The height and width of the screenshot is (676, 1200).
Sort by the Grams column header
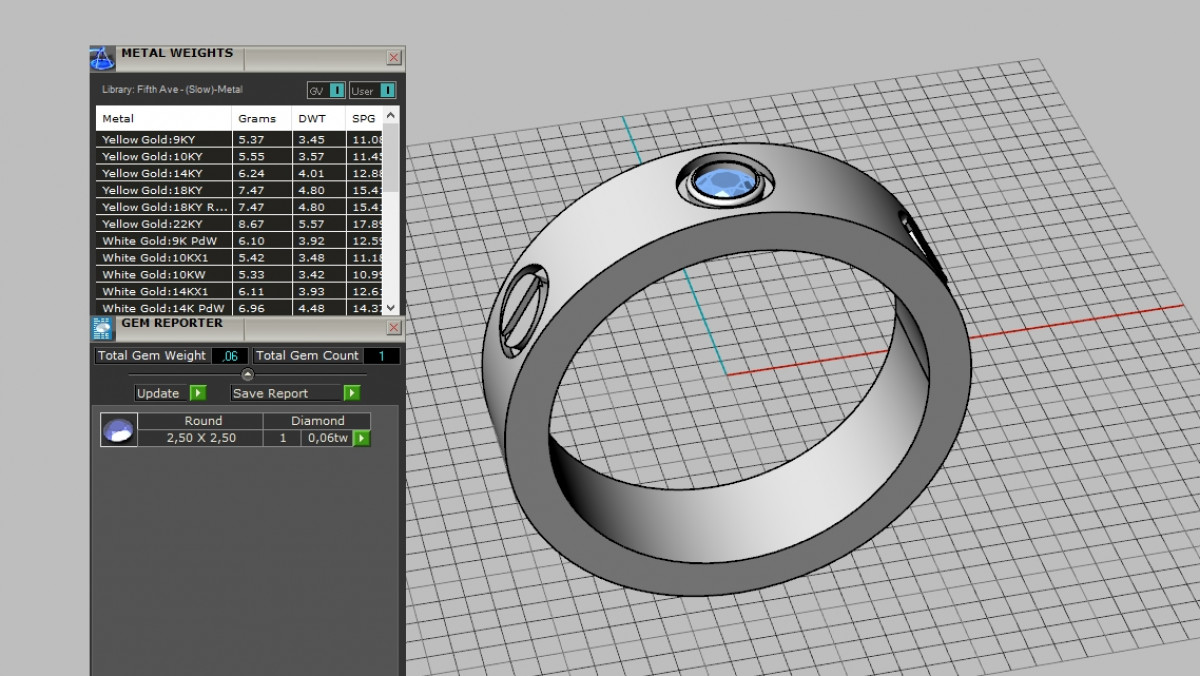pyautogui.click(x=257, y=118)
